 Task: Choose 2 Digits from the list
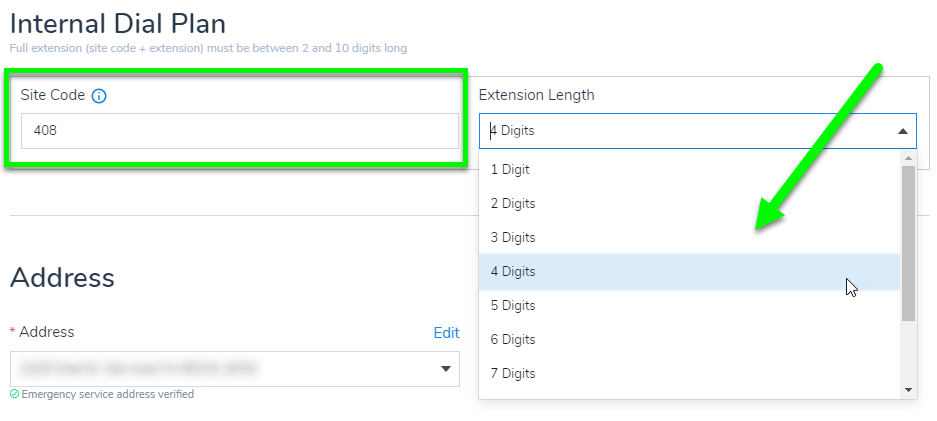(513, 203)
